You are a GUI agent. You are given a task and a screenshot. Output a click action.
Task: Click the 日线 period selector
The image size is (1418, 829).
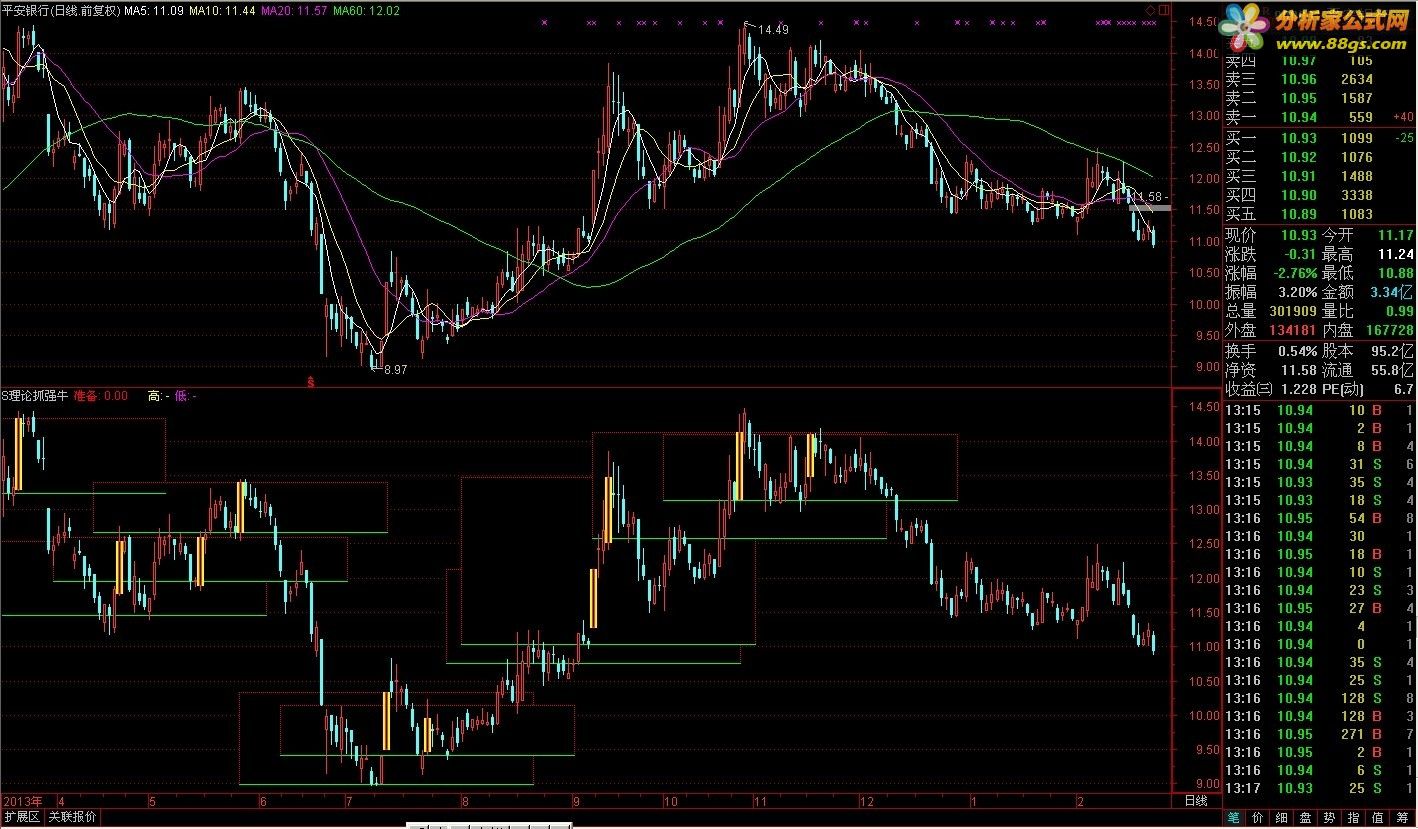point(1196,801)
